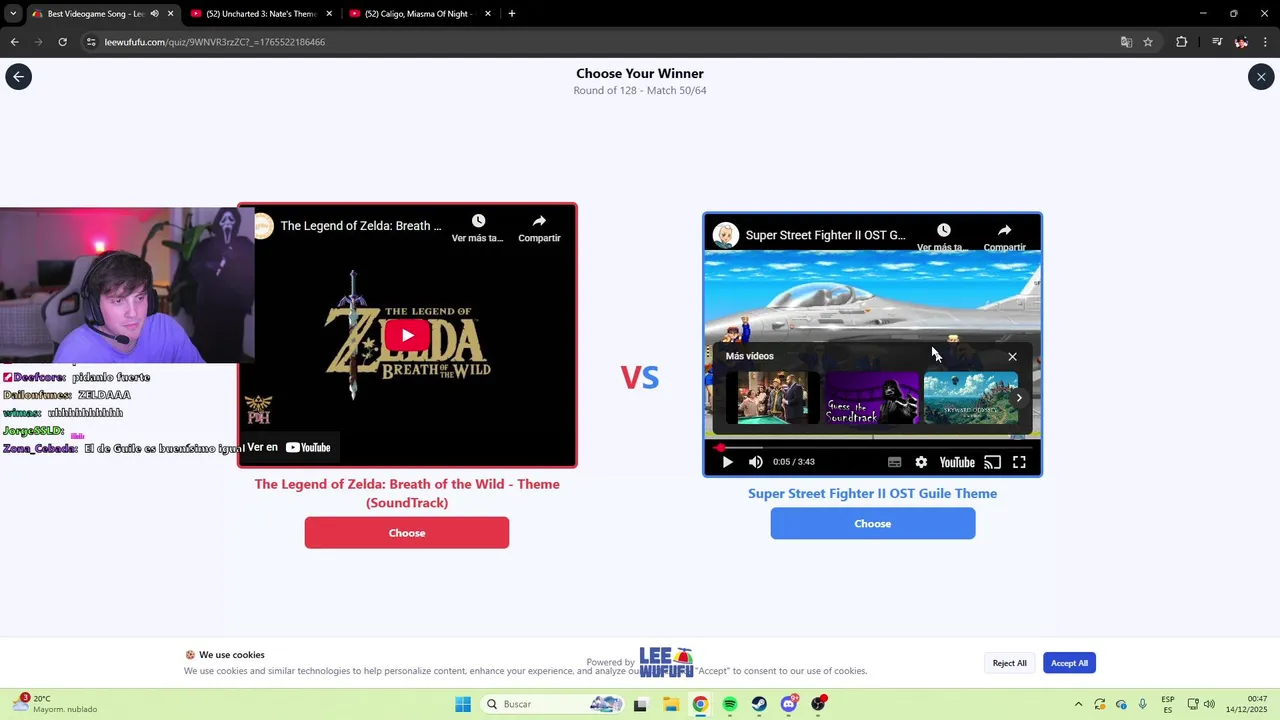
Task: Open the Windows Start menu
Action: click(x=462, y=704)
